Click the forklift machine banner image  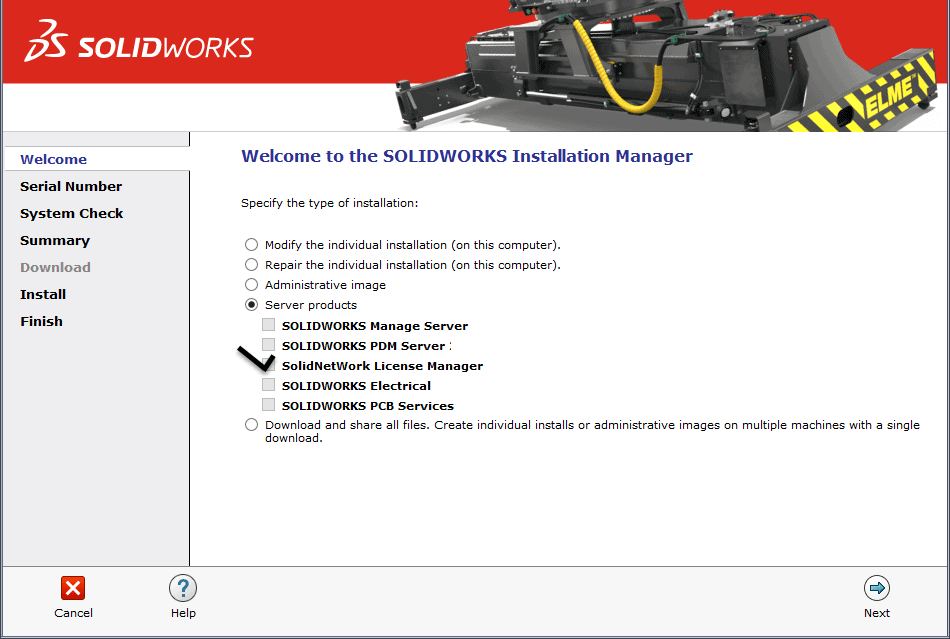(x=666, y=65)
